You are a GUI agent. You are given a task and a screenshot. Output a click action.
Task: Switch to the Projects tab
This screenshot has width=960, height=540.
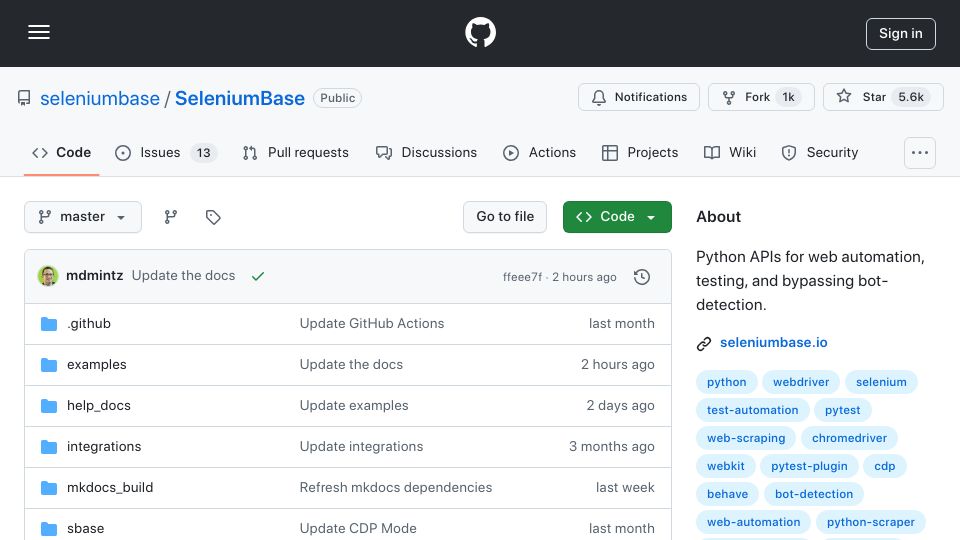[640, 152]
